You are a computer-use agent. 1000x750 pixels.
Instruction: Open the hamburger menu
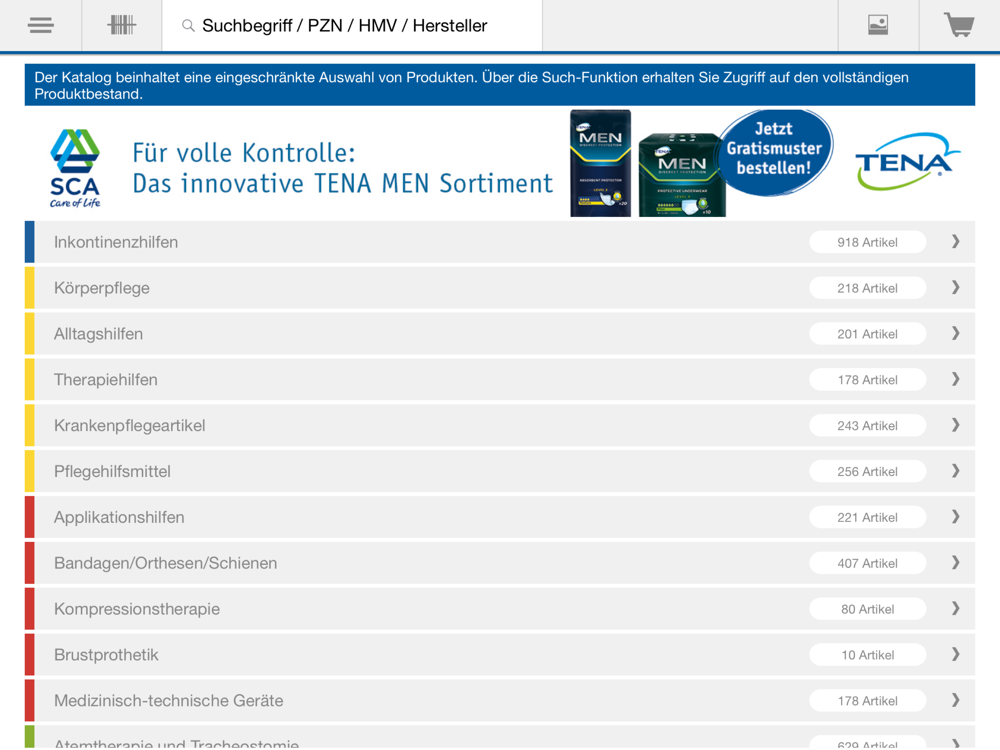[40, 26]
